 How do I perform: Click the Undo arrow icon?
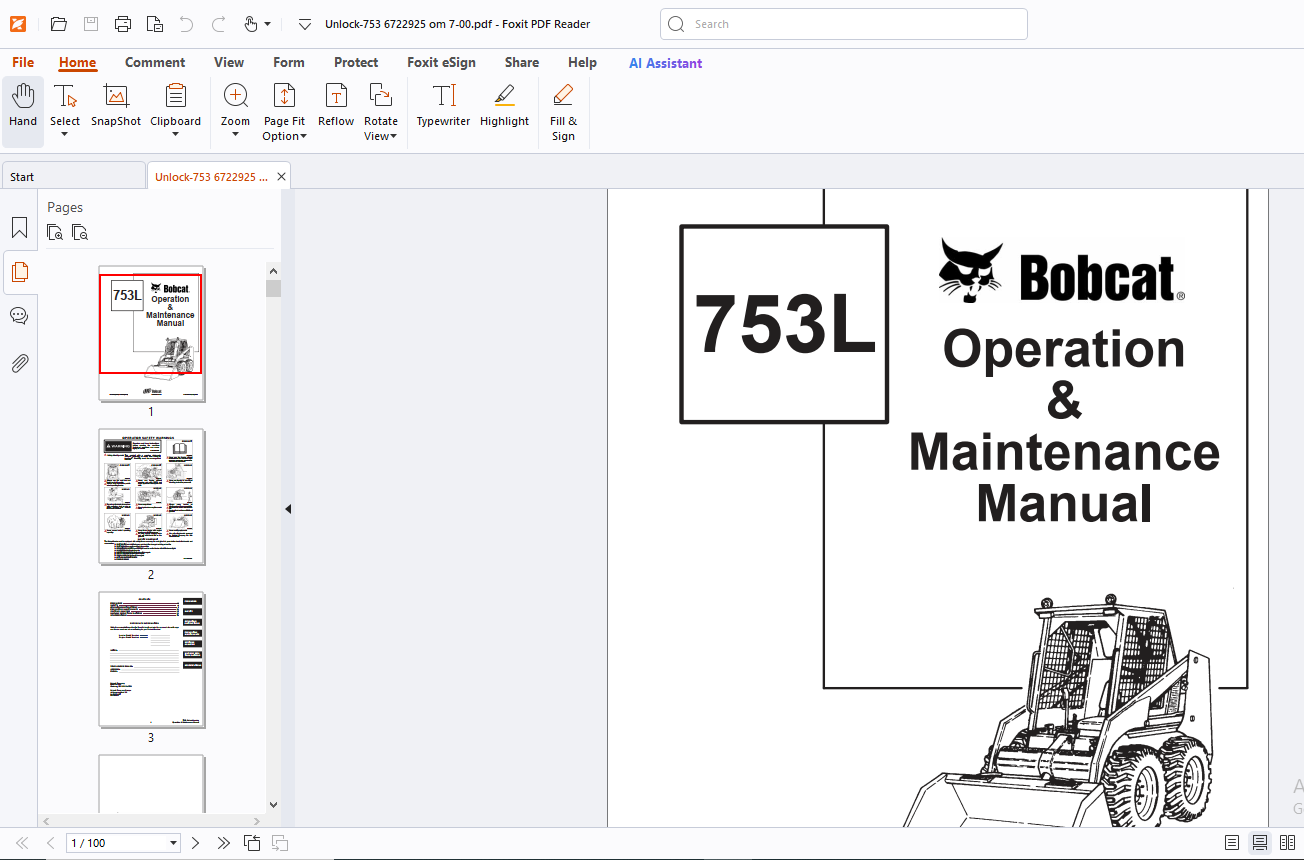pyautogui.click(x=186, y=24)
